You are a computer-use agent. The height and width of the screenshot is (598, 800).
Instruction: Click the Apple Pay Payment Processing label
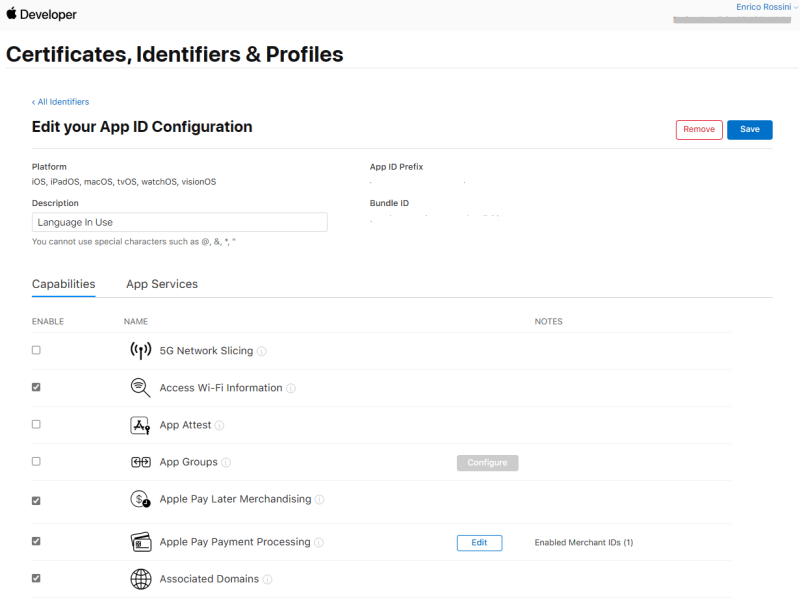coord(235,542)
